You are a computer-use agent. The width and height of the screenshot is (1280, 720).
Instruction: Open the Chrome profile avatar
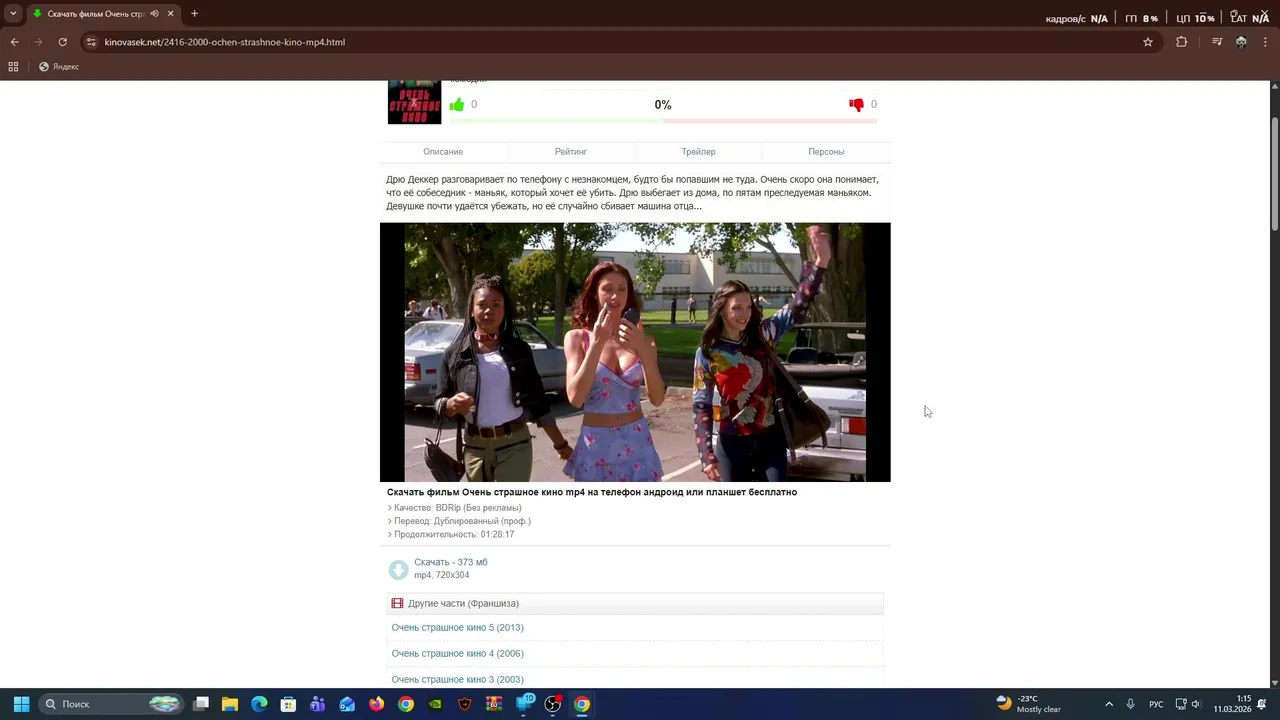[1241, 42]
